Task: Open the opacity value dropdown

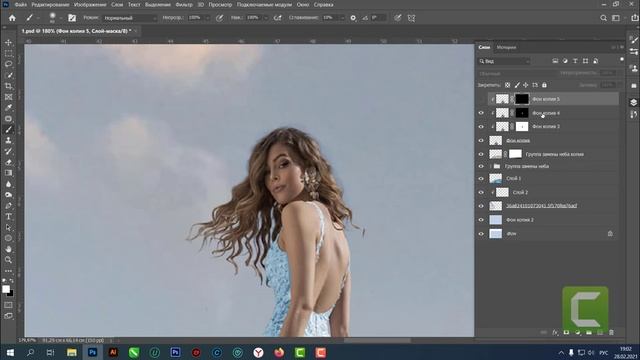Action: (207, 18)
